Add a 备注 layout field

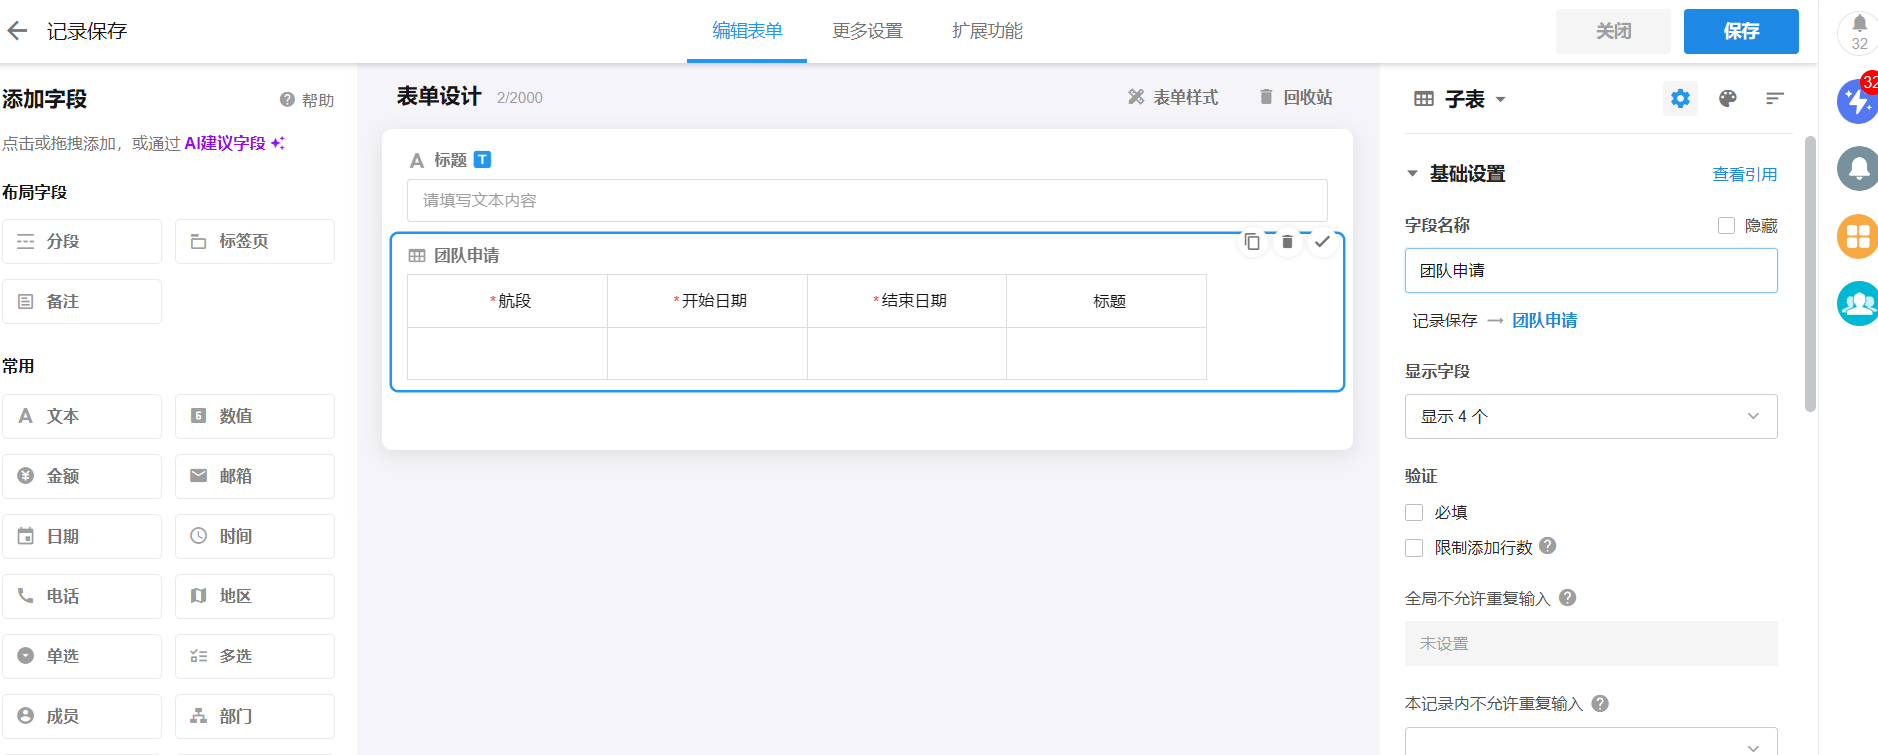click(82, 301)
